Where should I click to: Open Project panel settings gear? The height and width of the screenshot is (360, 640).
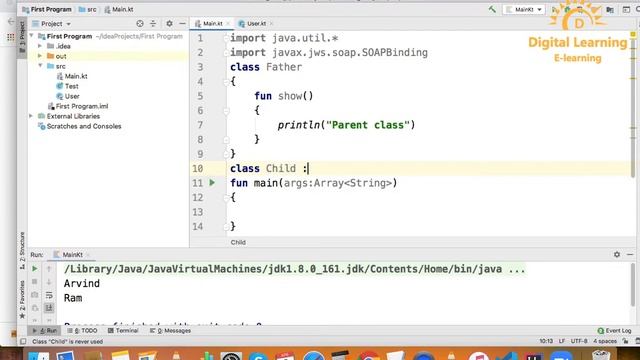pos(169,24)
